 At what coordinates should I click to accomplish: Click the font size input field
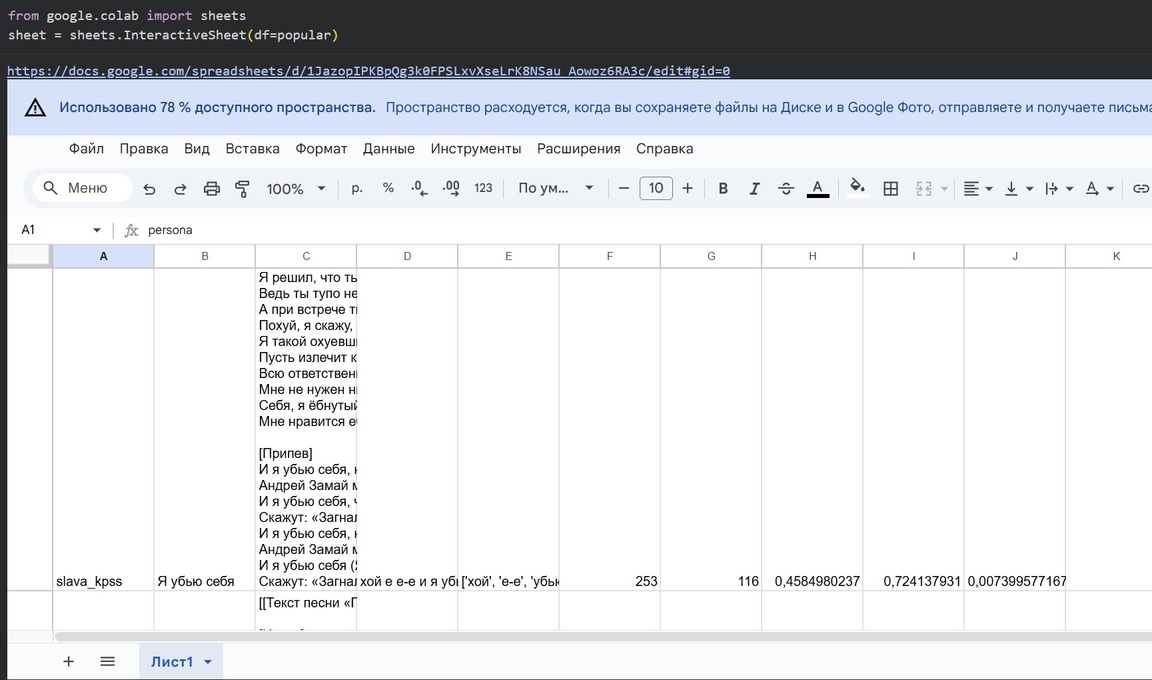click(x=655, y=189)
